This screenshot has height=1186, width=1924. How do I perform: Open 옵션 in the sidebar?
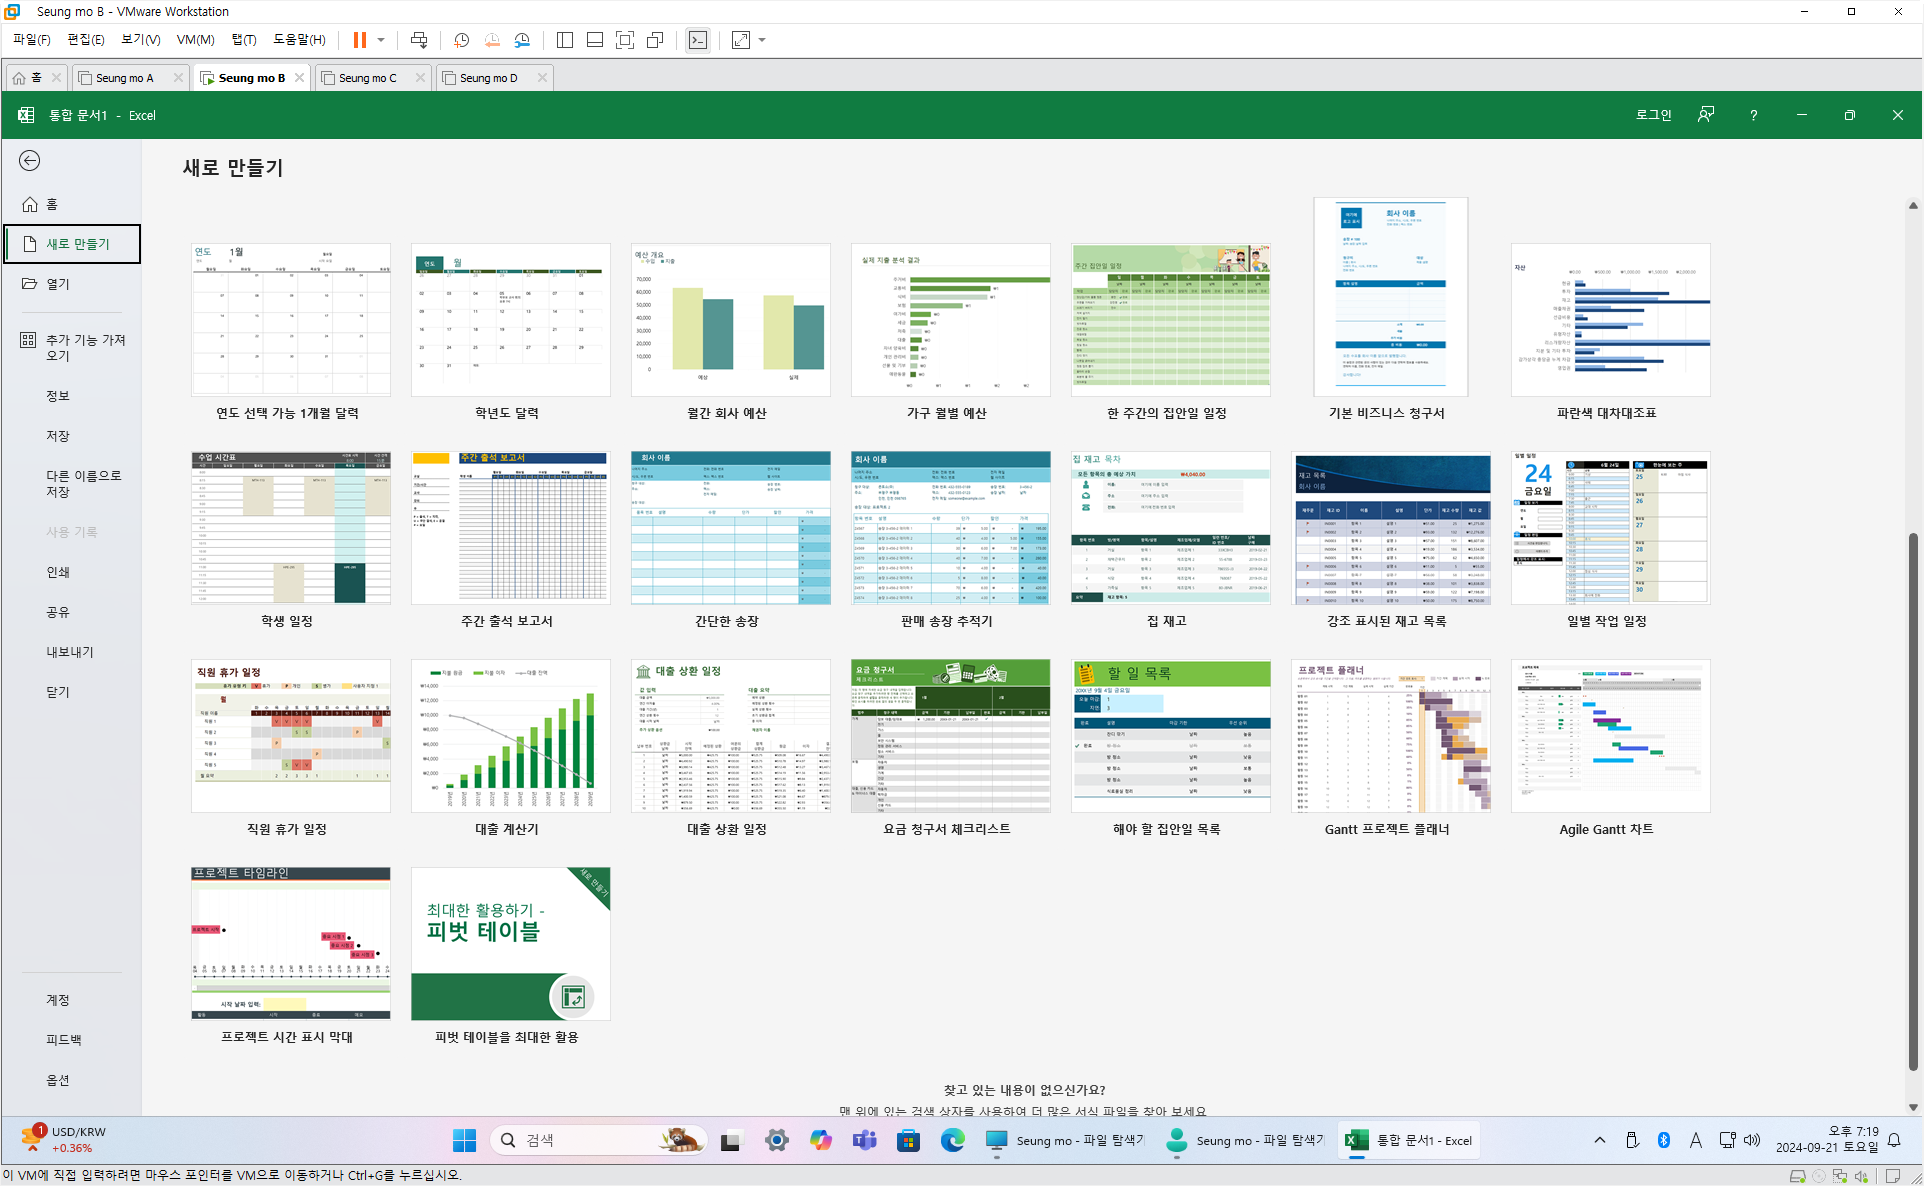(58, 1080)
